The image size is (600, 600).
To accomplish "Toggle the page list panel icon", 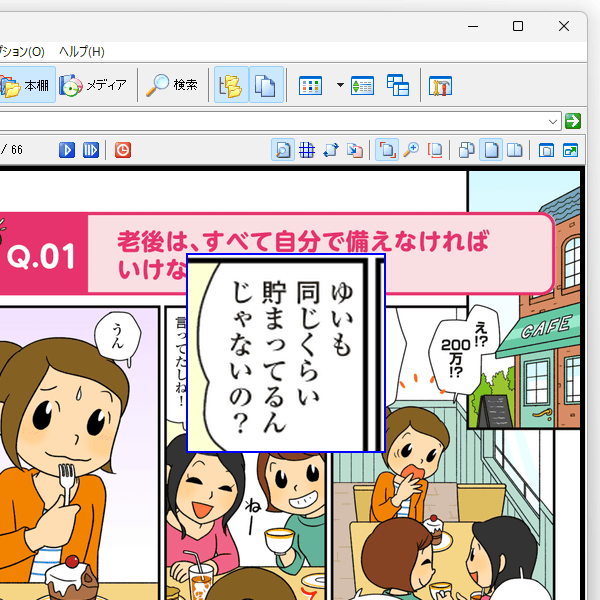I will (266, 85).
